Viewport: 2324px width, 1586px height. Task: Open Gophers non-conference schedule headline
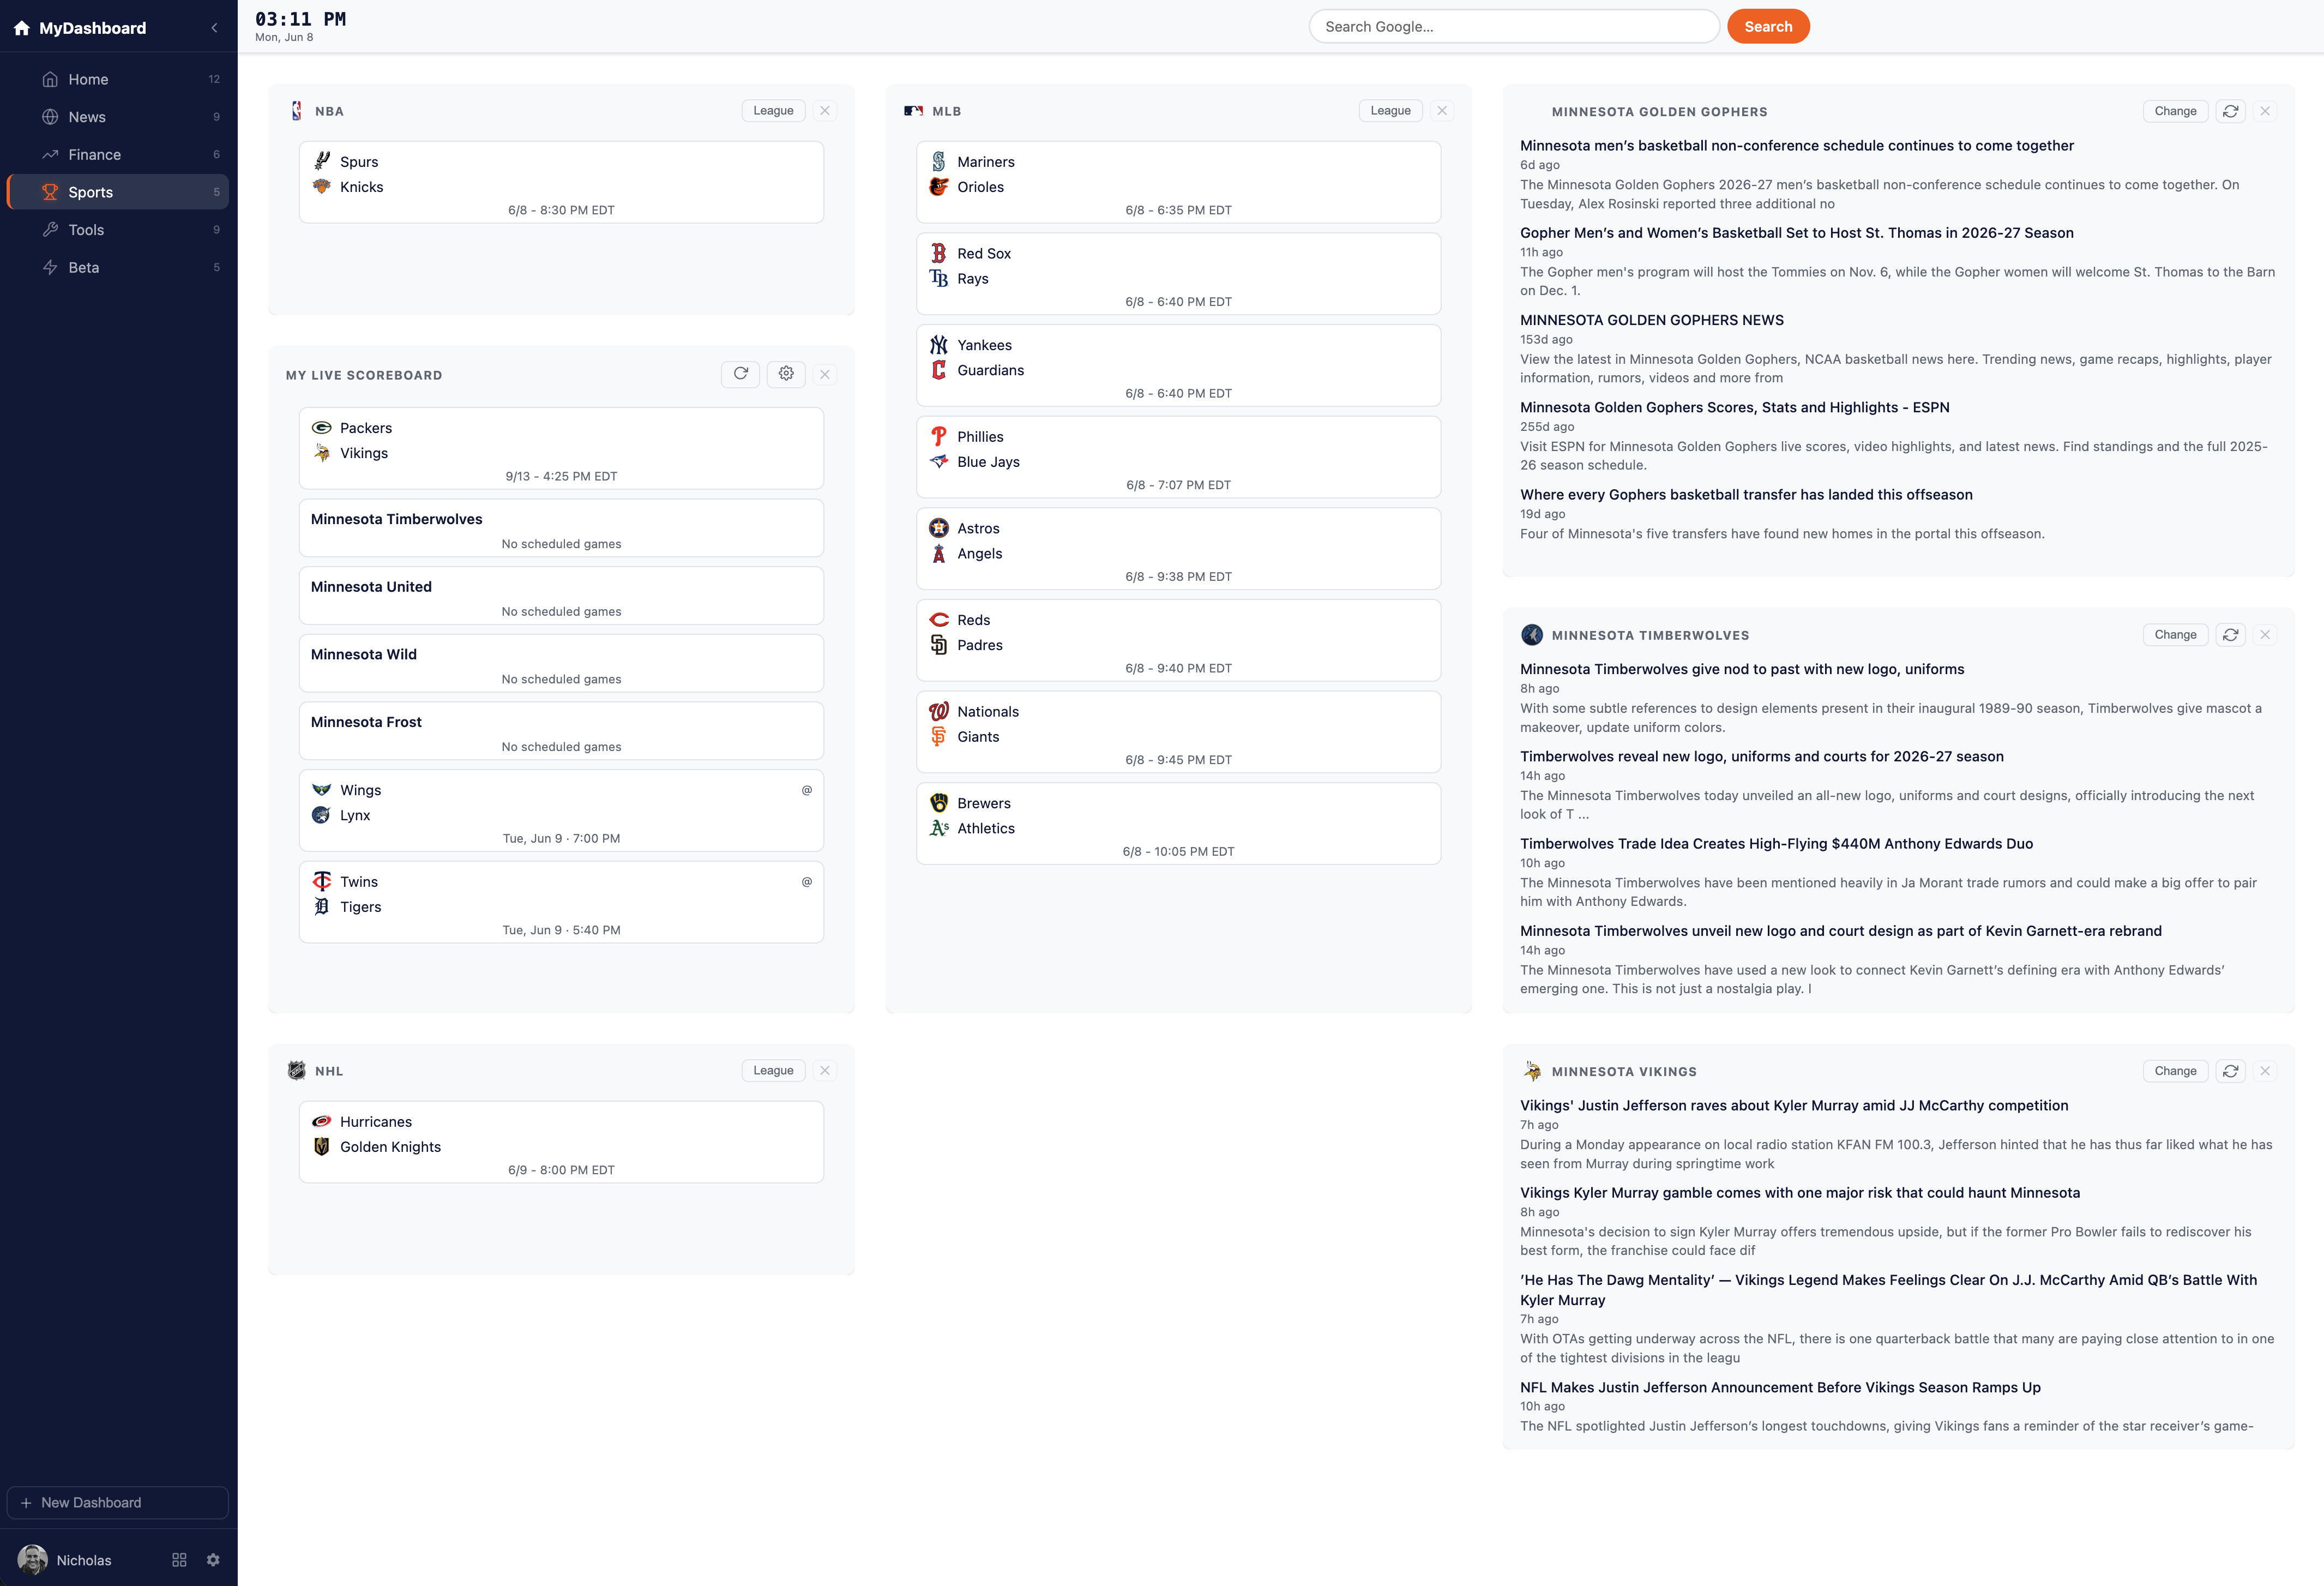[x=1796, y=145]
